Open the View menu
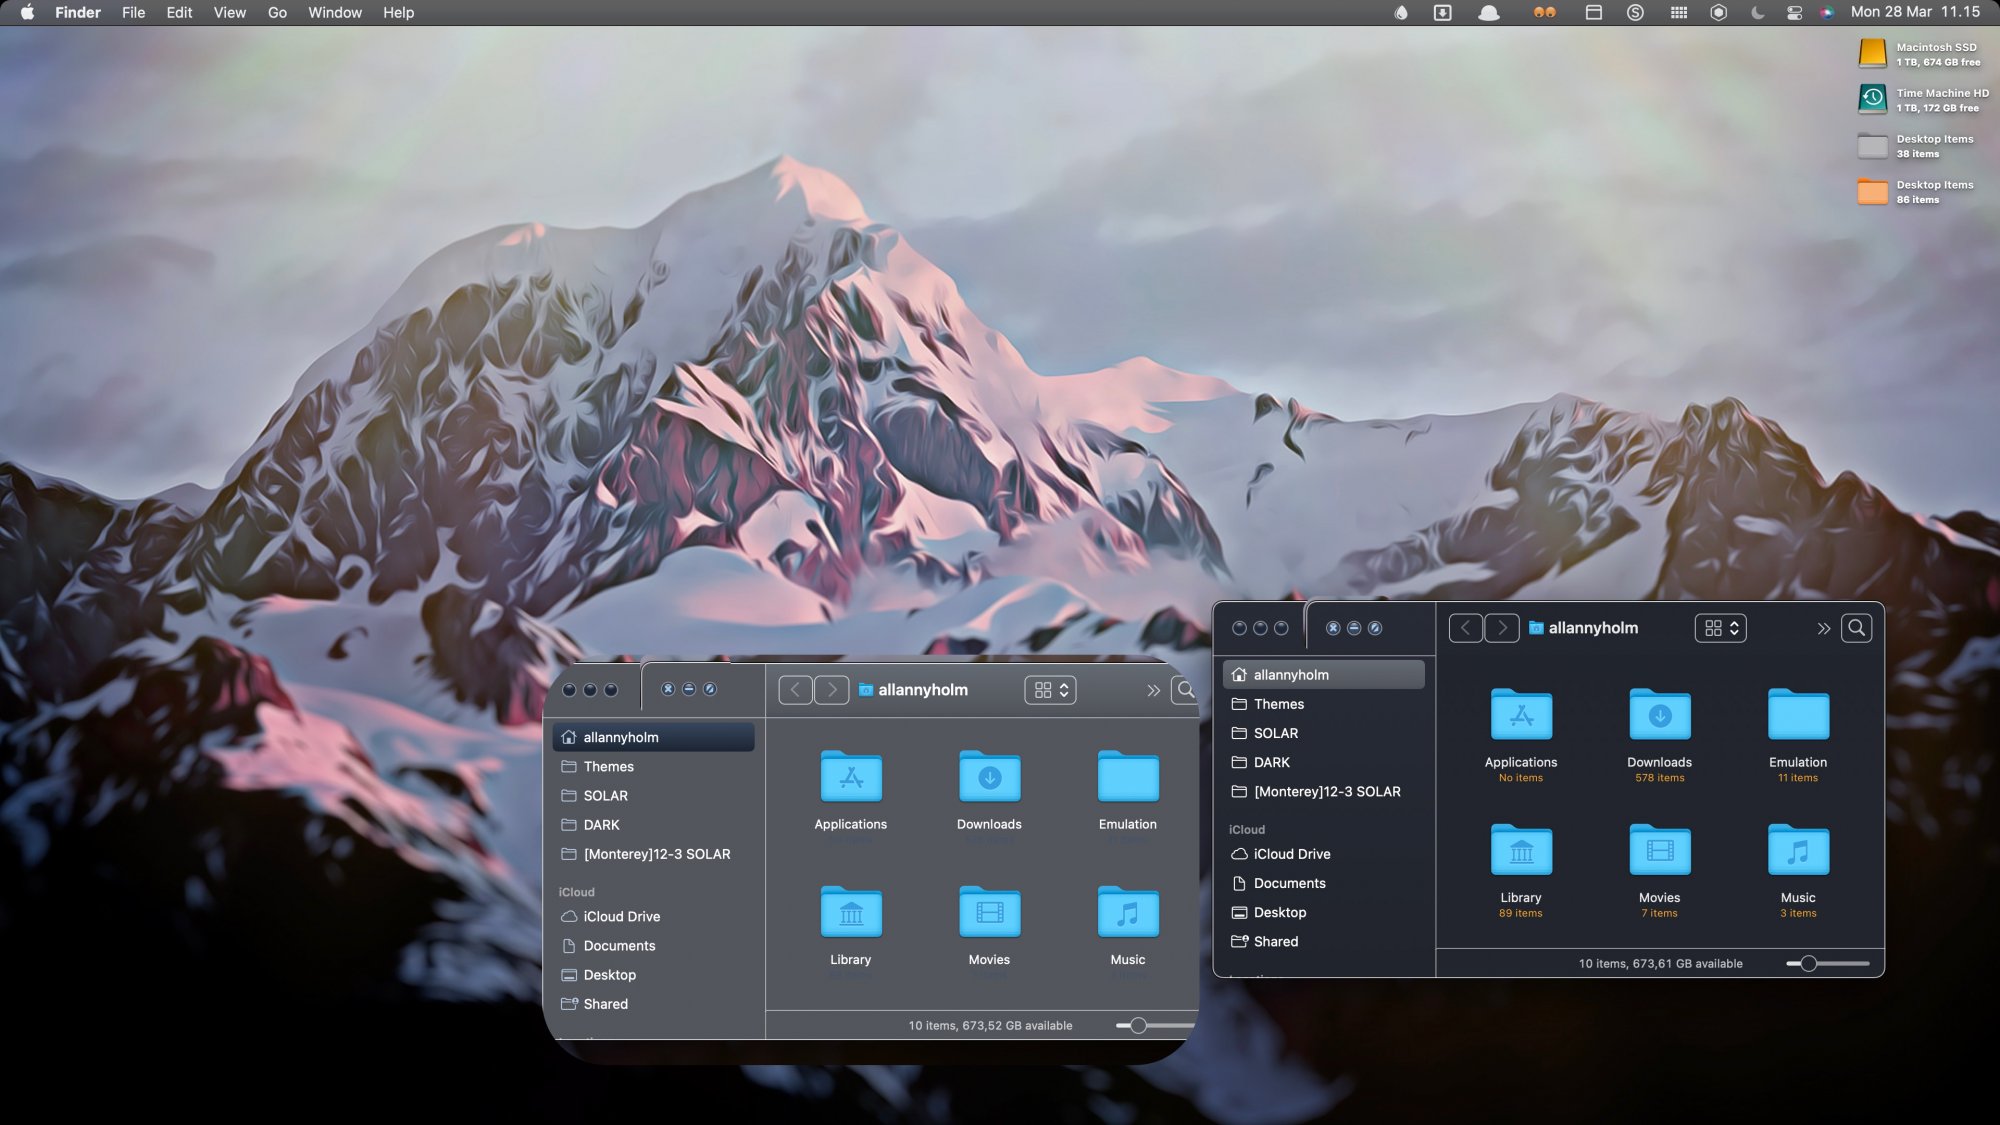 229,13
